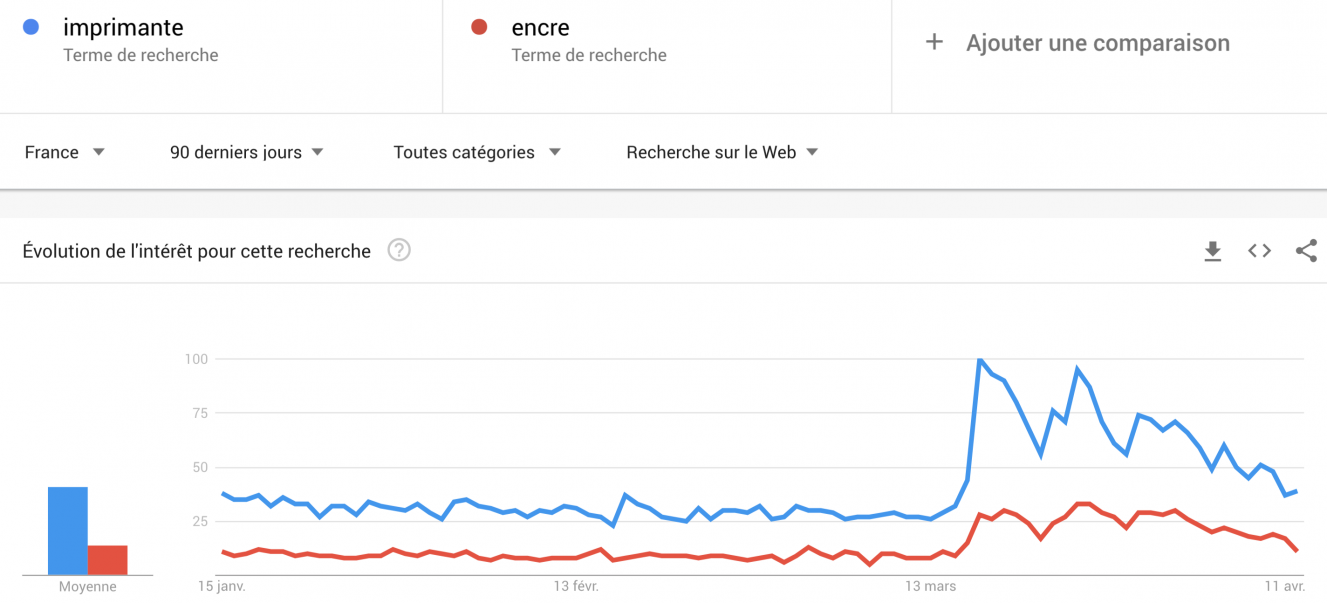This screenshot has width=1327, height=603.
Task: Edit the imprimante search term
Action: [x=123, y=28]
